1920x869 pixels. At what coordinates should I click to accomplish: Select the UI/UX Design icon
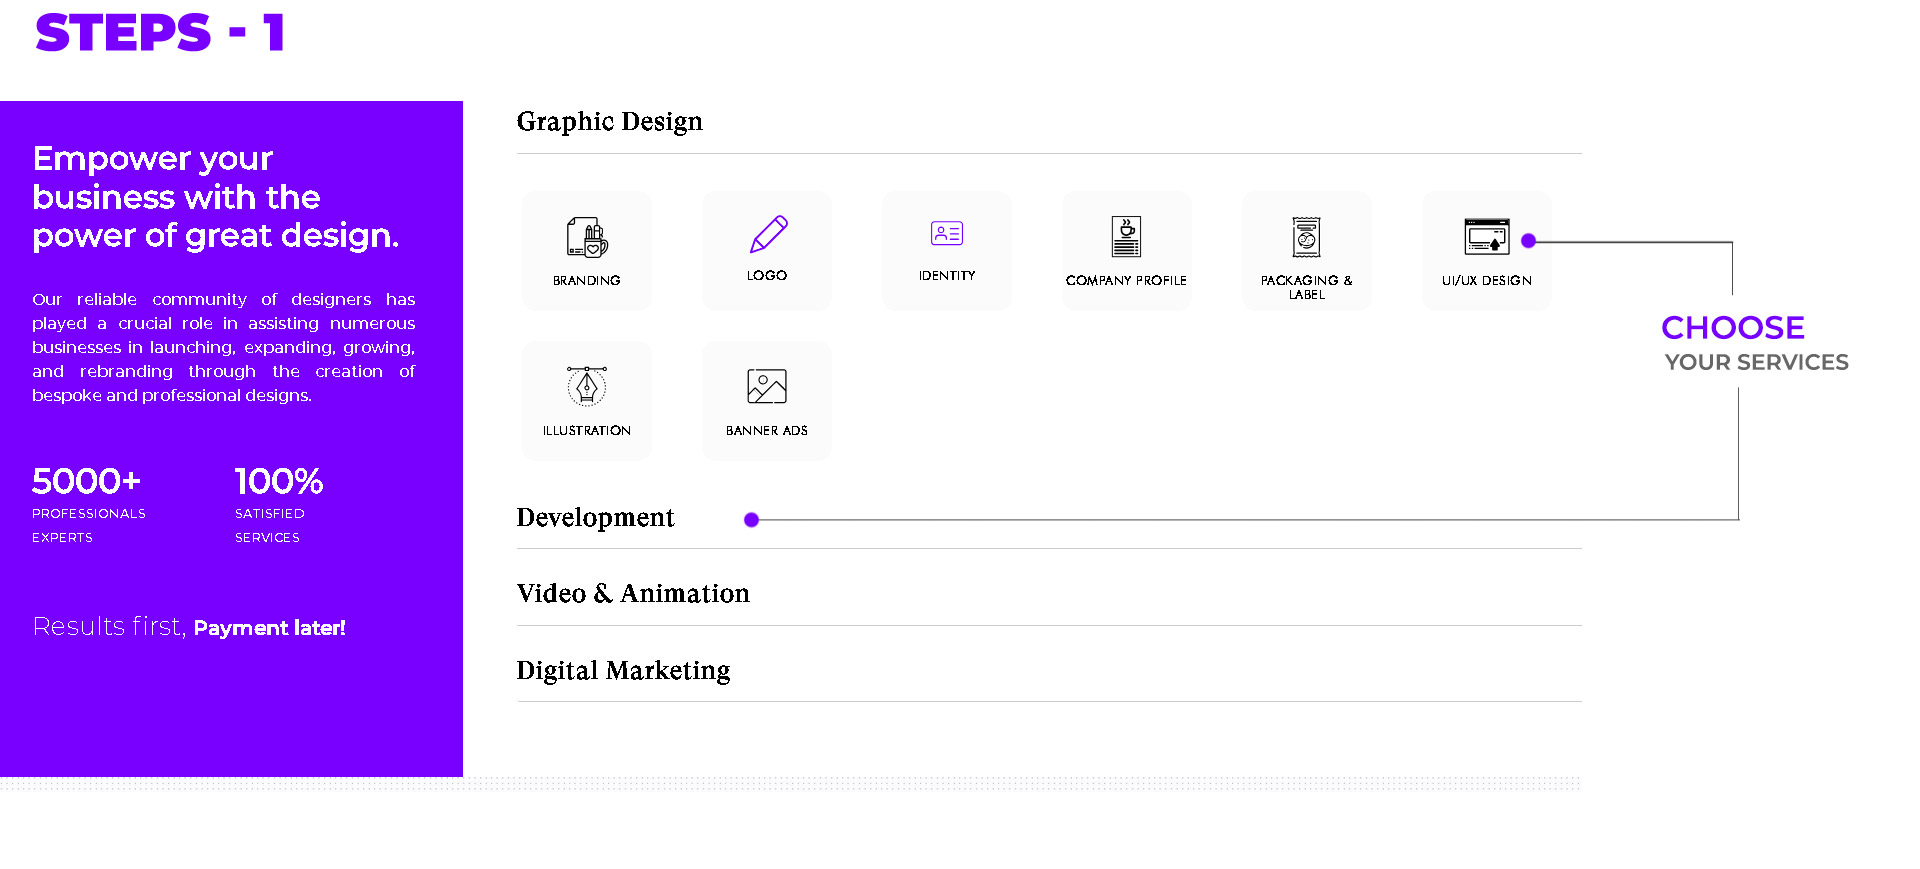(x=1486, y=237)
